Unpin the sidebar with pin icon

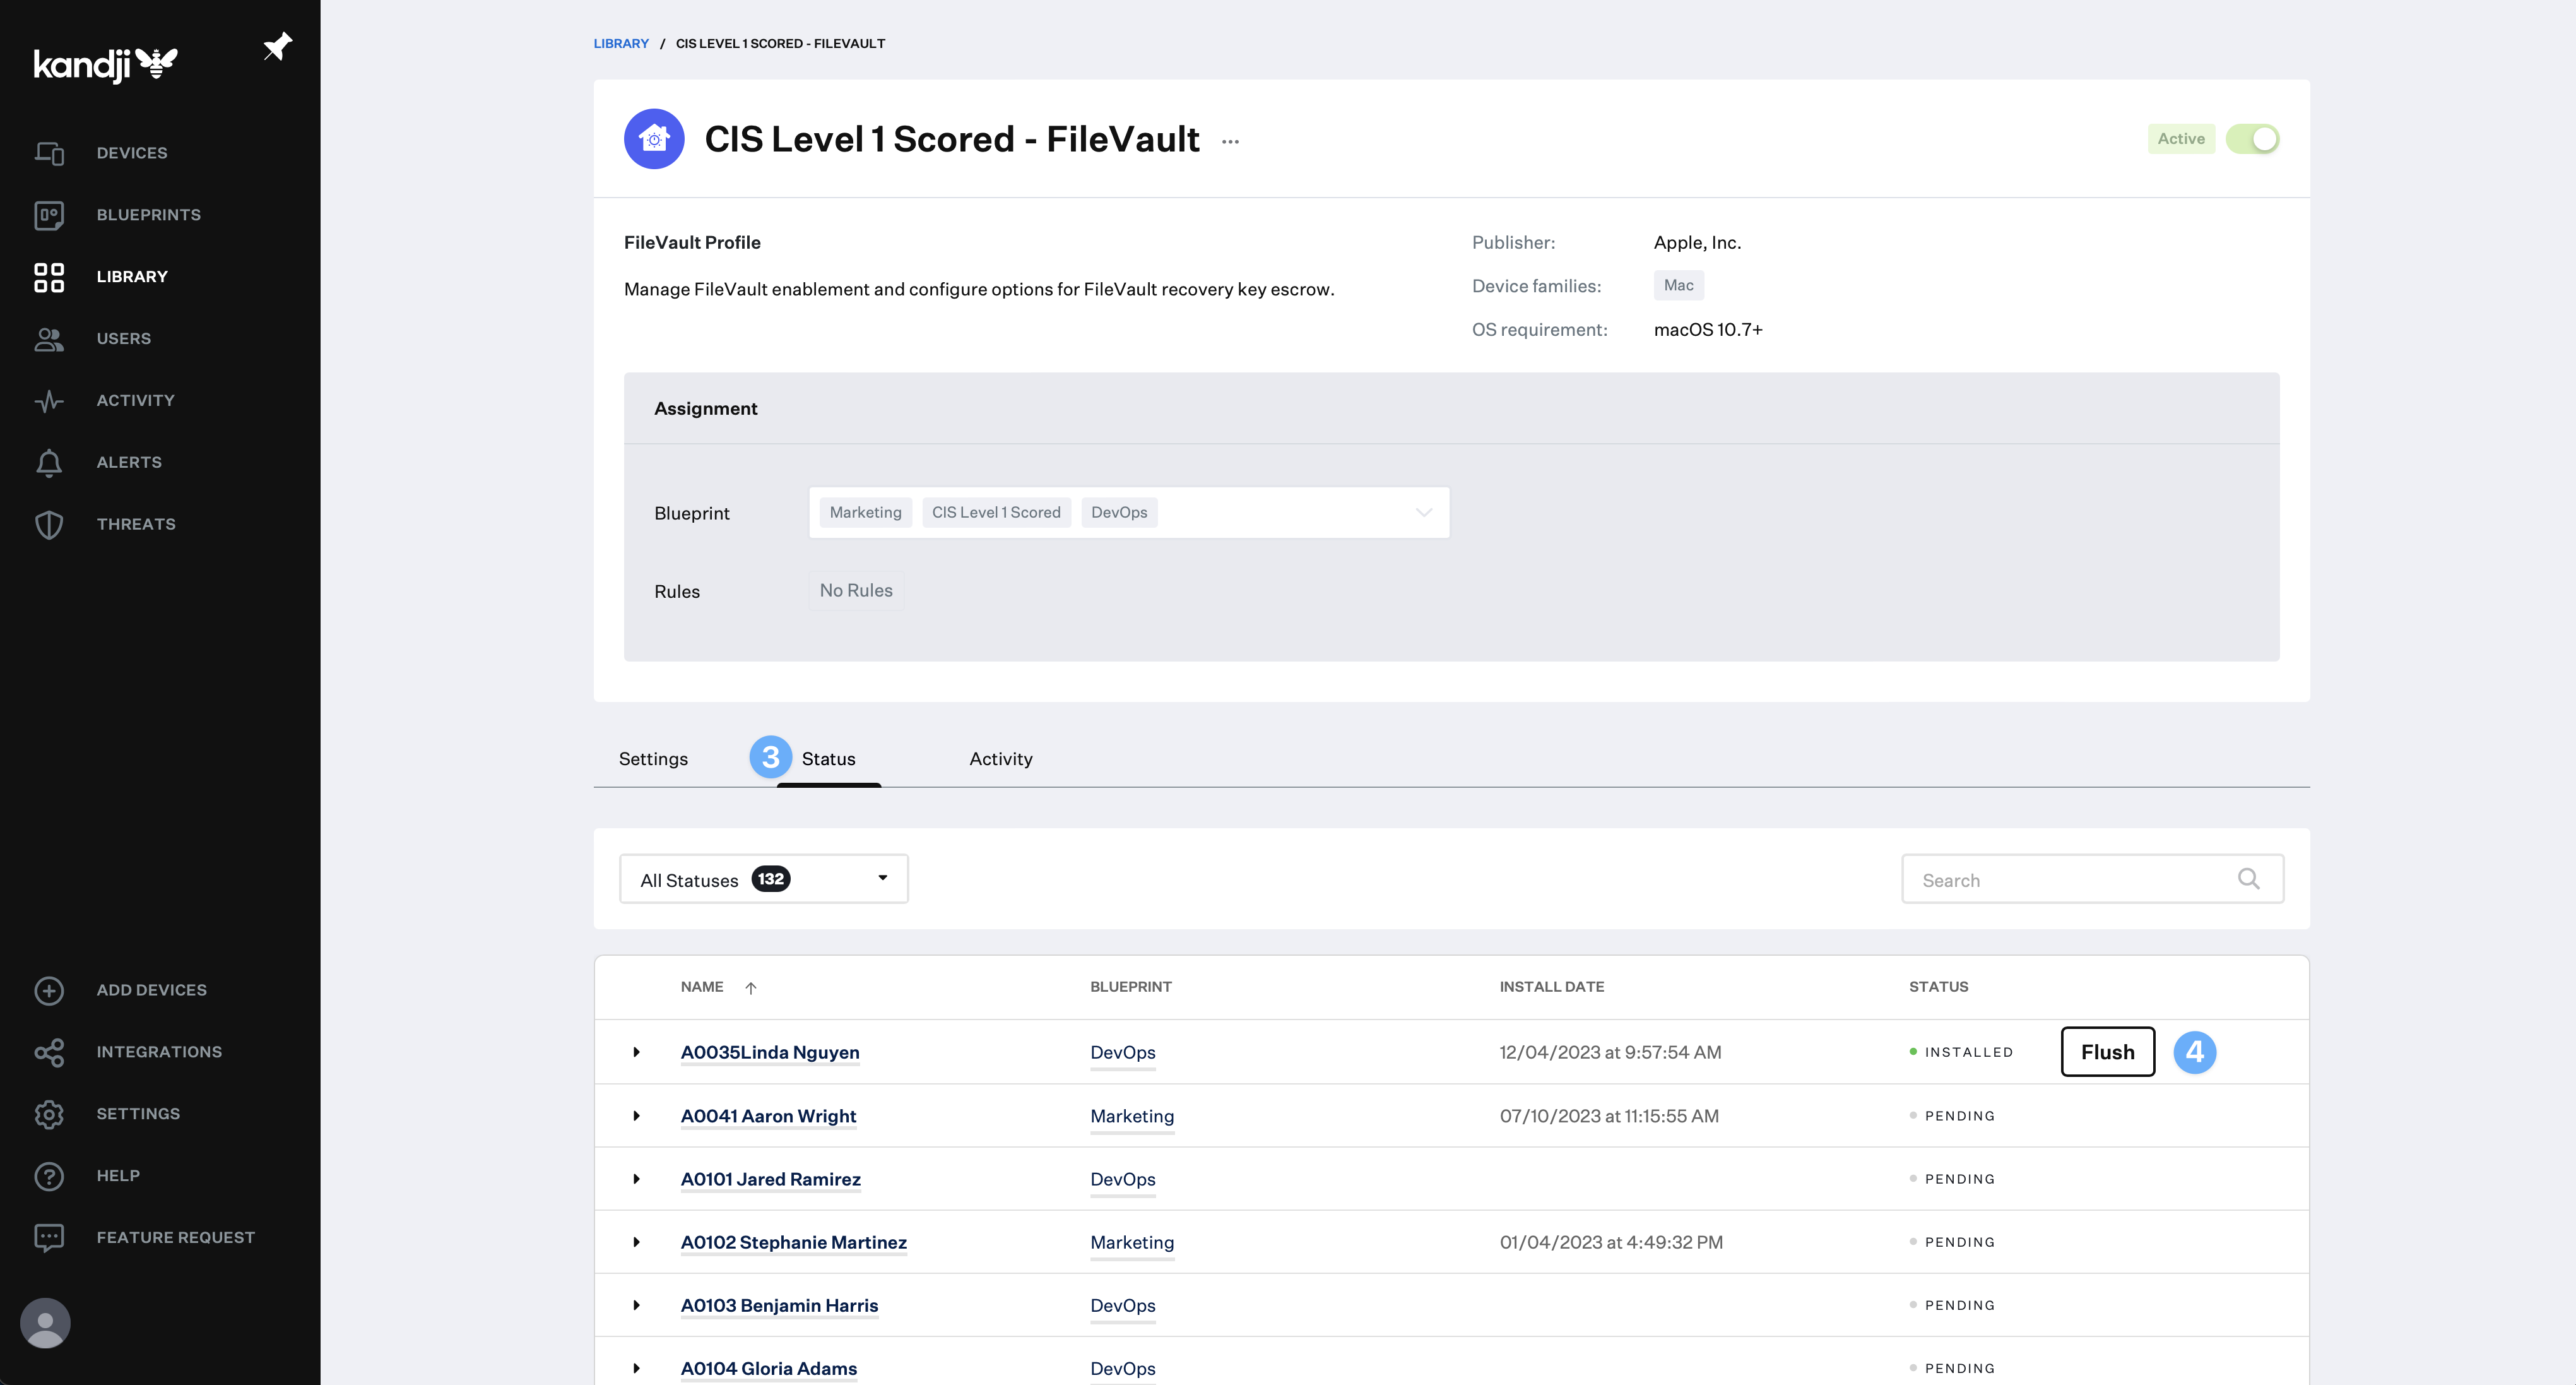[277, 47]
